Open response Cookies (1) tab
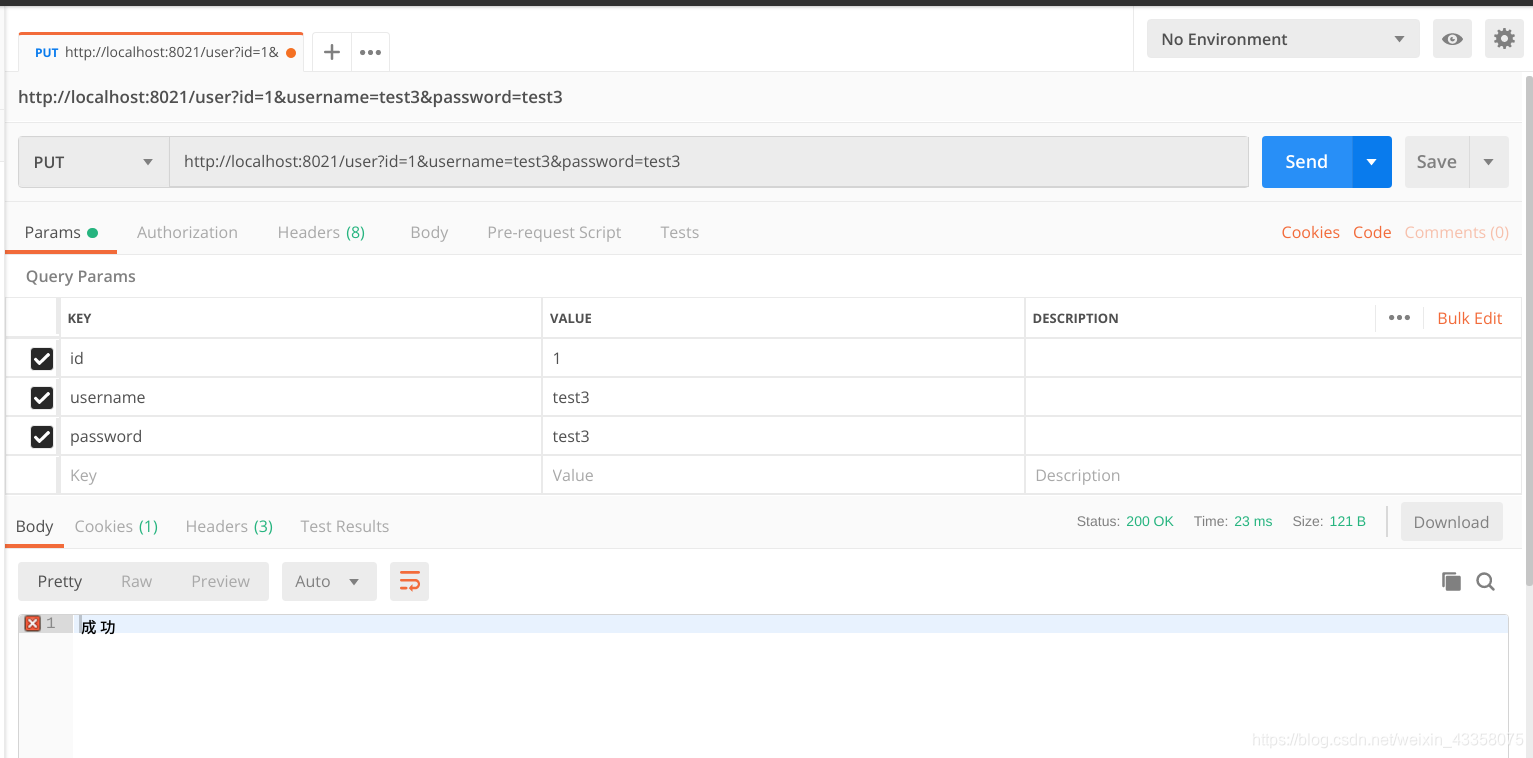1533x758 pixels. coord(116,526)
